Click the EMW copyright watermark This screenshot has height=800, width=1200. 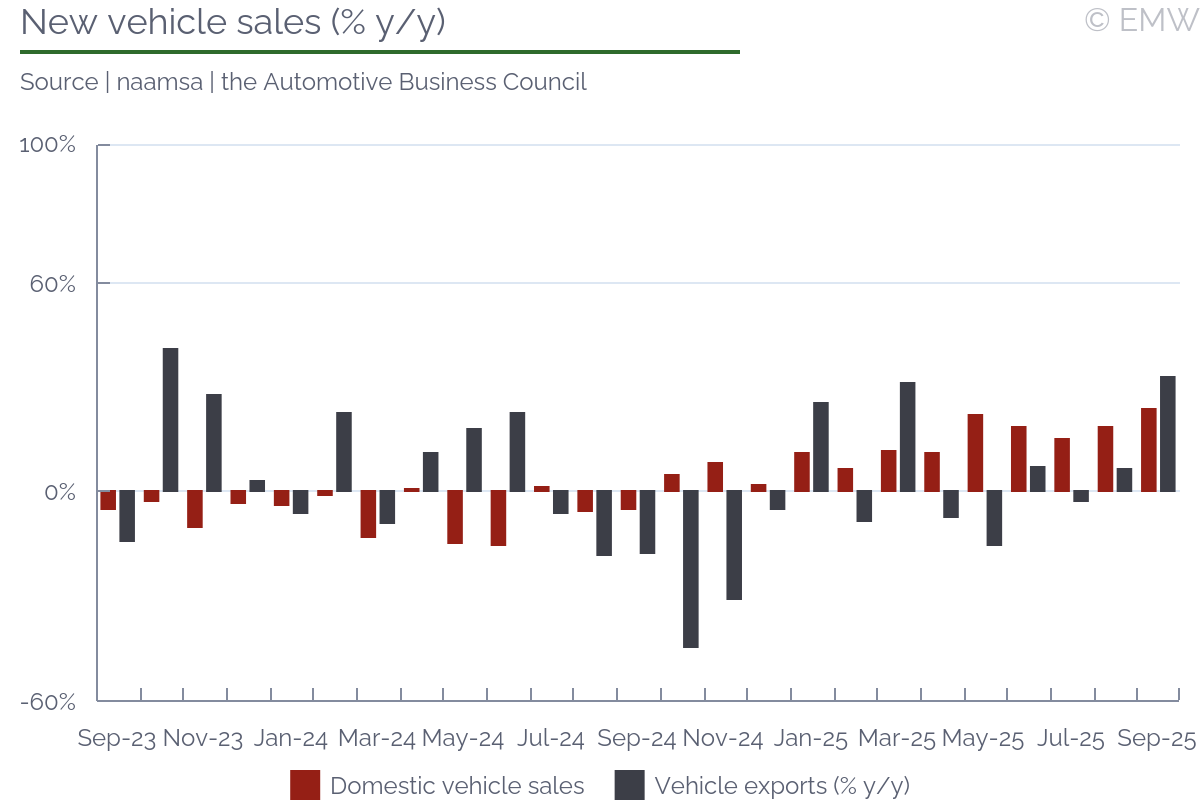click(x=1140, y=20)
